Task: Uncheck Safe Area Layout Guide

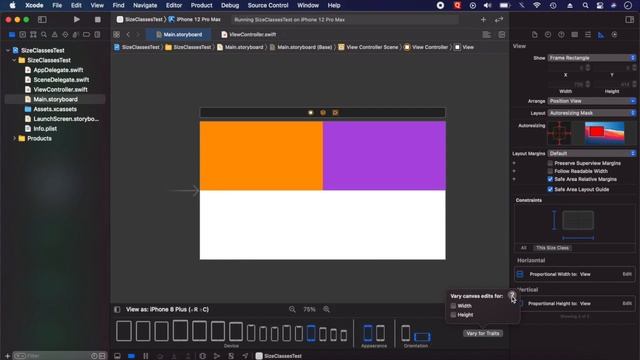Action: (550, 189)
